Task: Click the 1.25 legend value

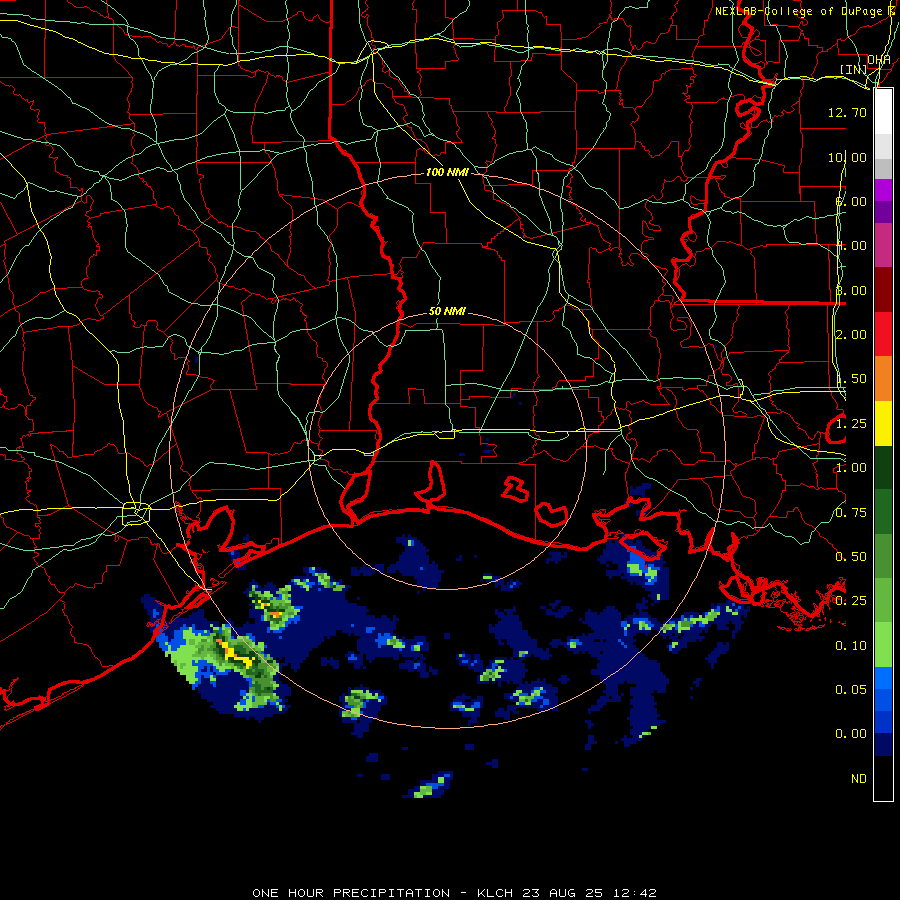Action: click(851, 424)
